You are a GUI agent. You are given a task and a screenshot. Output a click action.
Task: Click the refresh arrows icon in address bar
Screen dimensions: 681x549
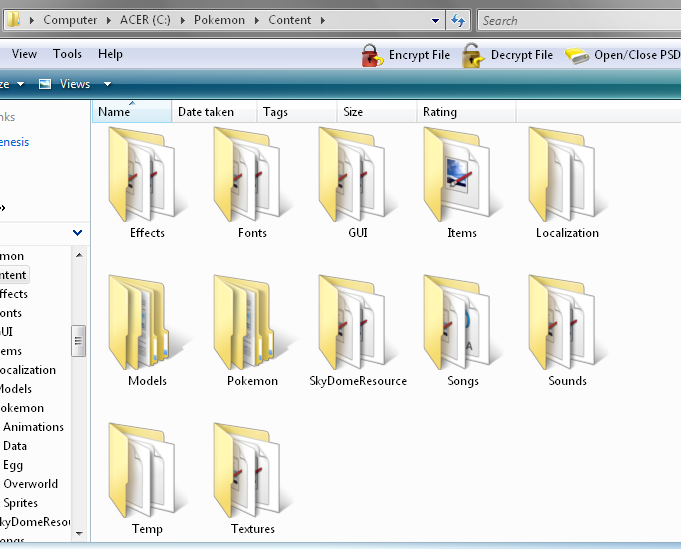pyautogui.click(x=458, y=20)
